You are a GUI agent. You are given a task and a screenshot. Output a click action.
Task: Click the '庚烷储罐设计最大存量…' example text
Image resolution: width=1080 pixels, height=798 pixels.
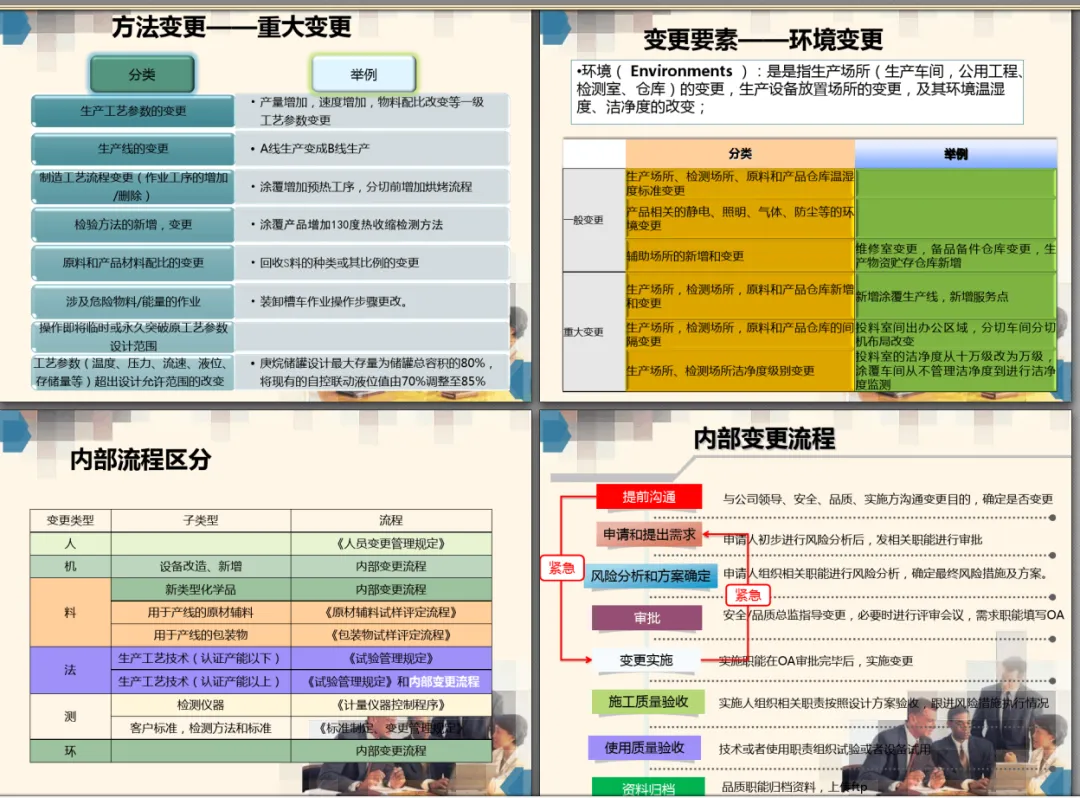(375, 372)
